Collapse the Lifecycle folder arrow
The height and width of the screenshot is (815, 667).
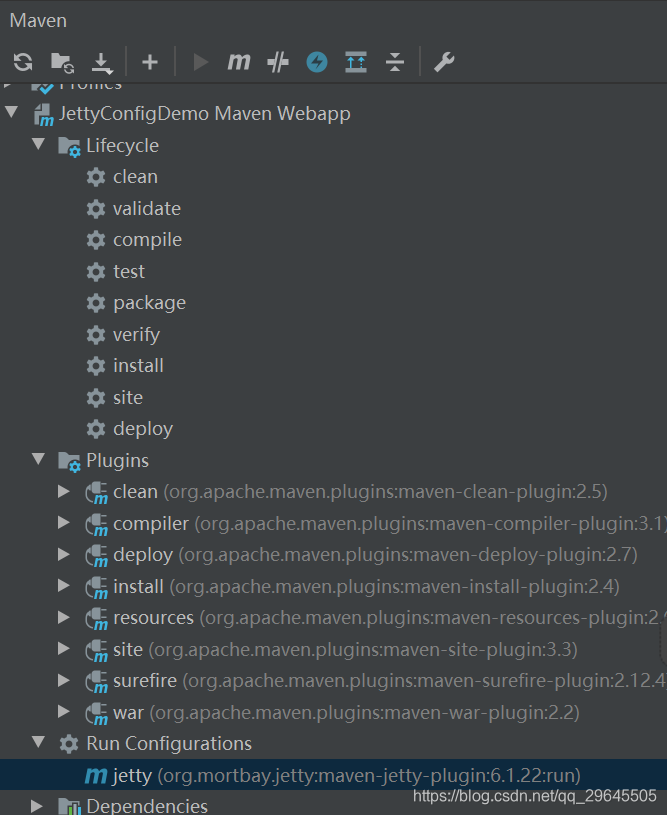(x=38, y=143)
